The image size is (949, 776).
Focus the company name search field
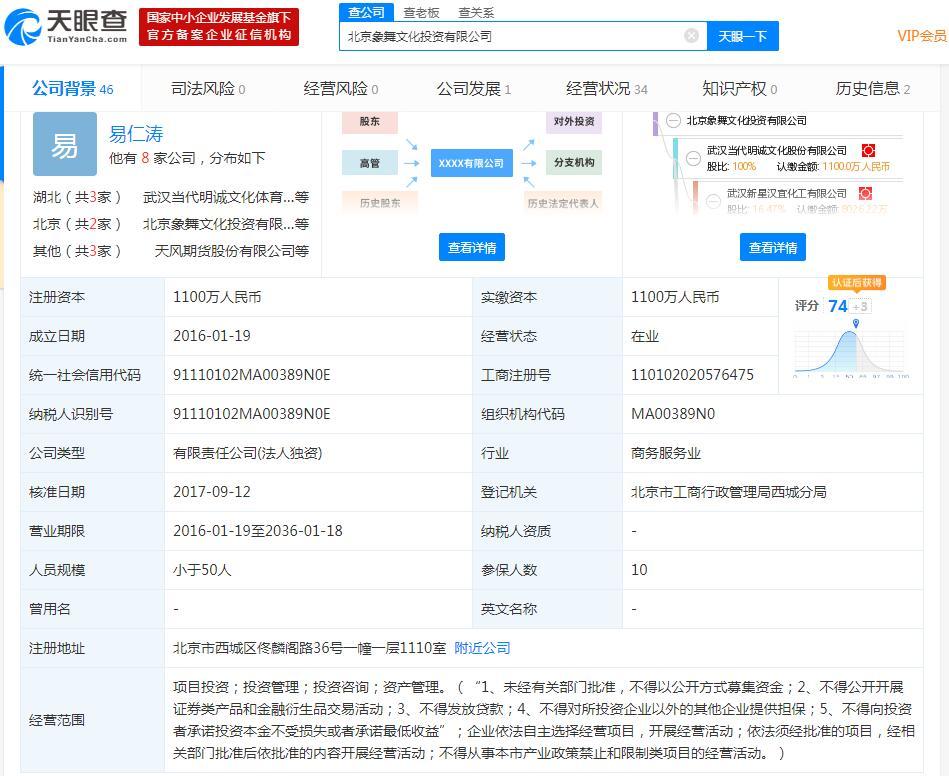(x=510, y=36)
